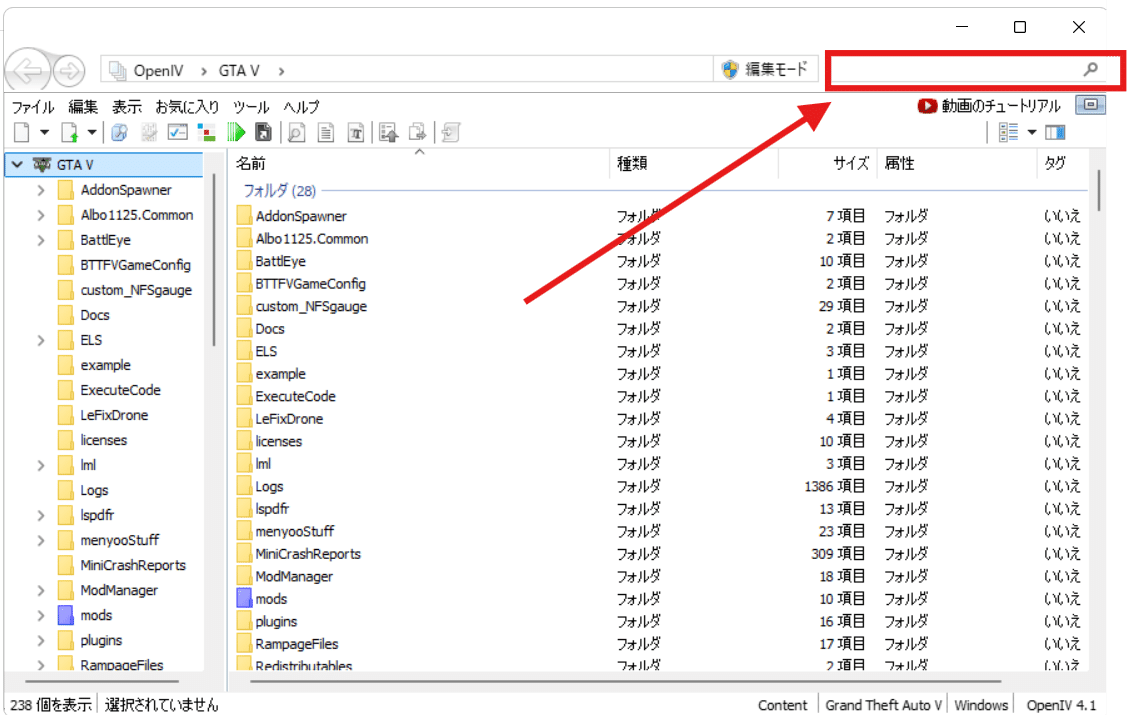Expand ELS in the tree panel
Viewport: 1127px width, 715px height.
[x=41, y=341]
